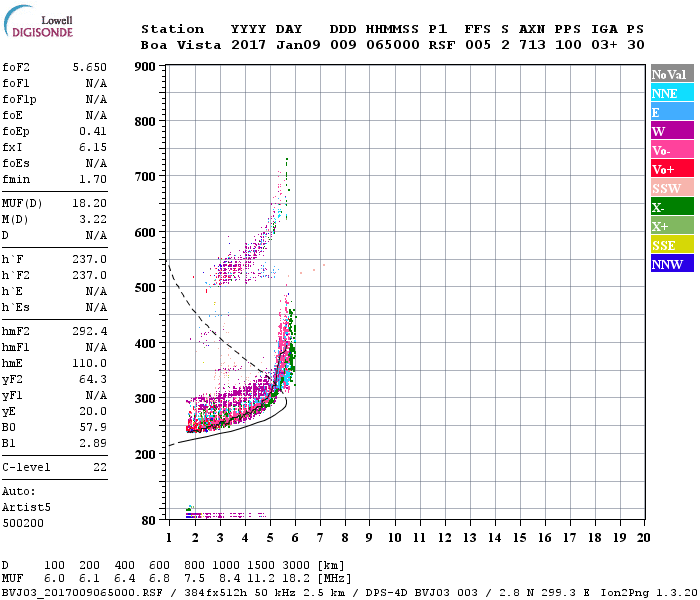This screenshot has width=700, height=600.
Task: Pick the light green X+ legend swatch
Action: (x=671, y=226)
